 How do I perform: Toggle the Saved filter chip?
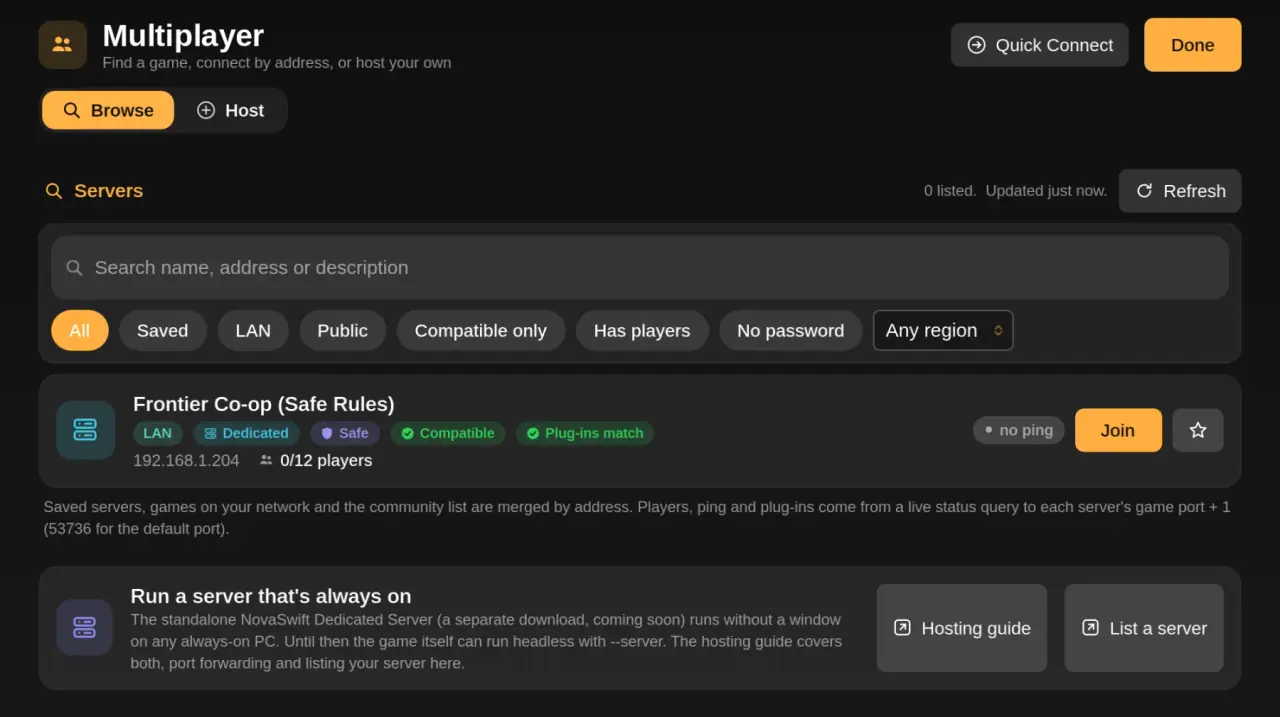tap(163, 331)
